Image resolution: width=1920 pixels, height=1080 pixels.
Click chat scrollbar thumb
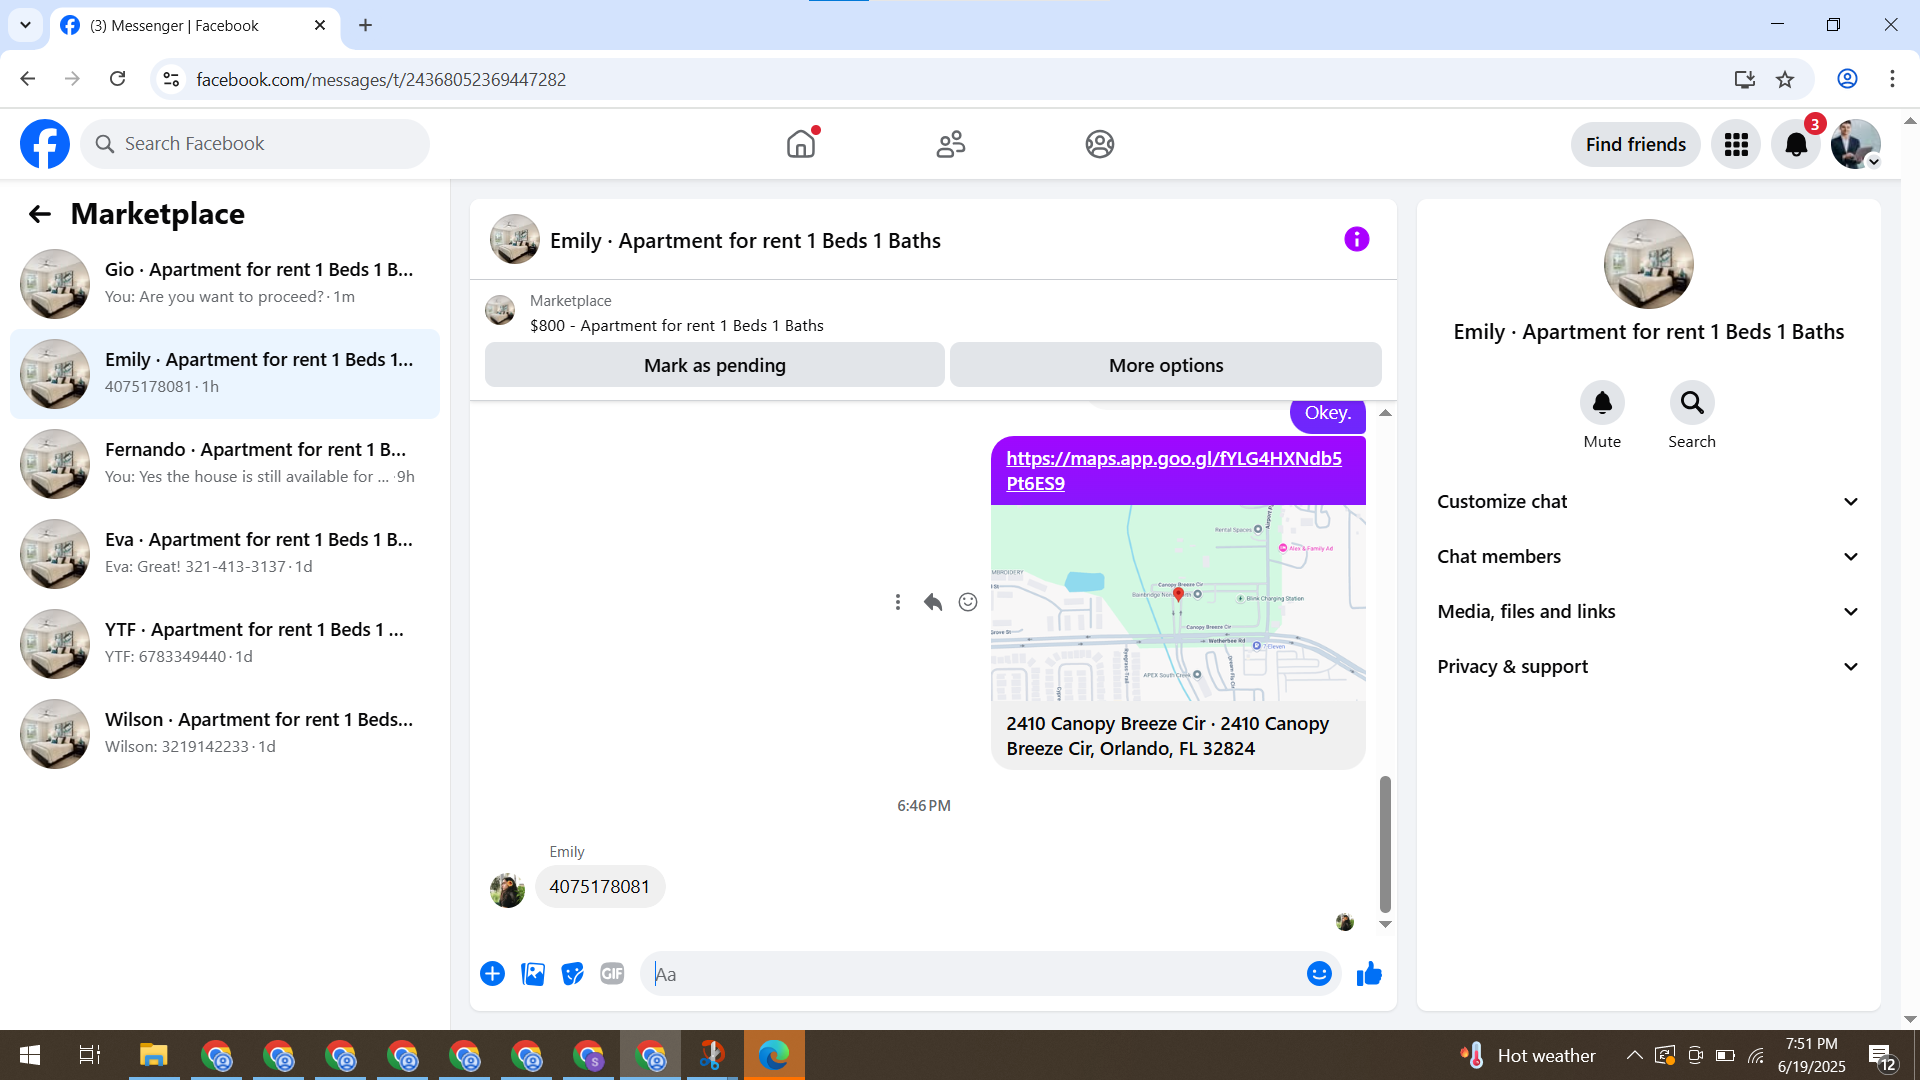[x=1385, y=844]
